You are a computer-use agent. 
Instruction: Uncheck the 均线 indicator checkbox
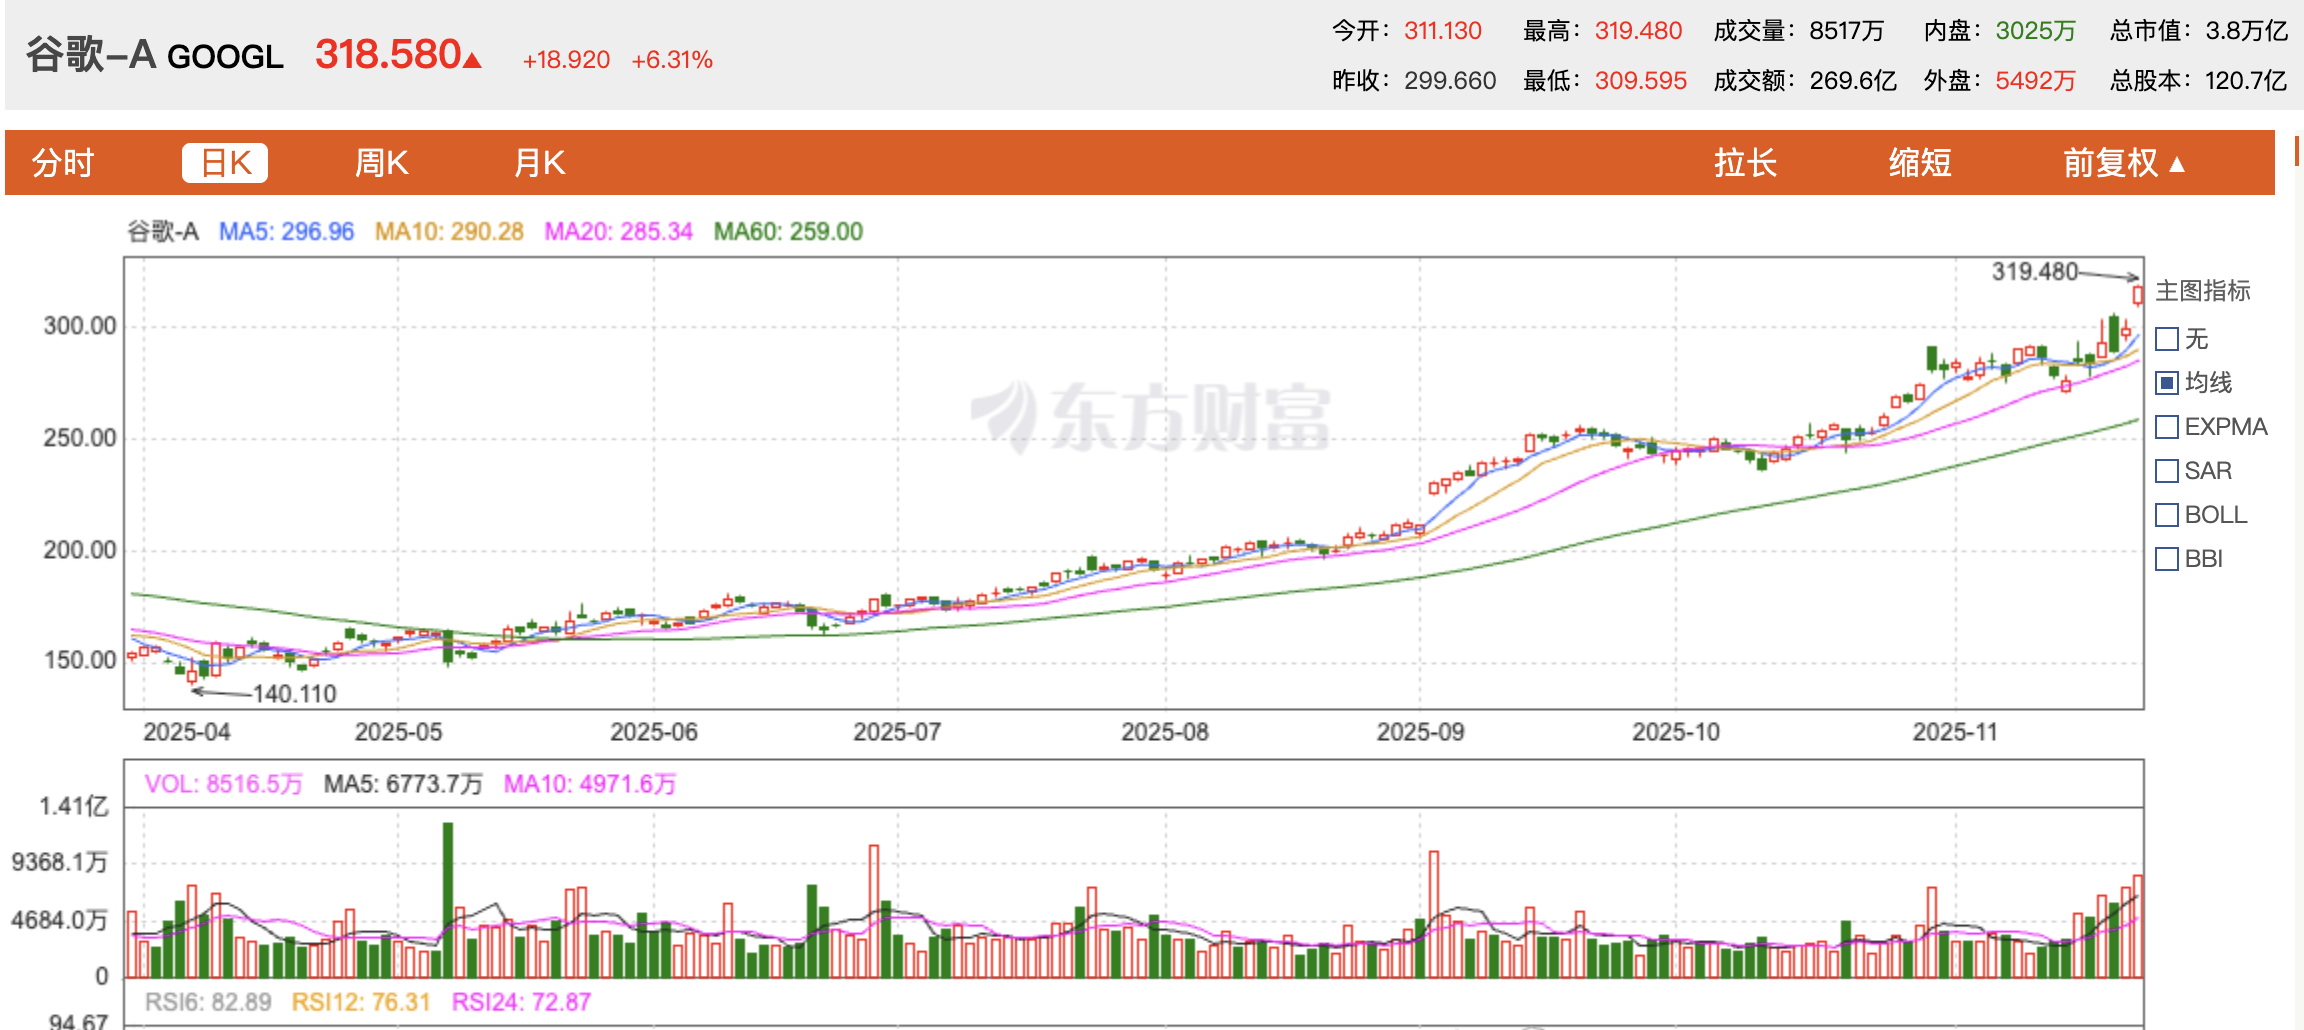click(x=2167, y=382)
